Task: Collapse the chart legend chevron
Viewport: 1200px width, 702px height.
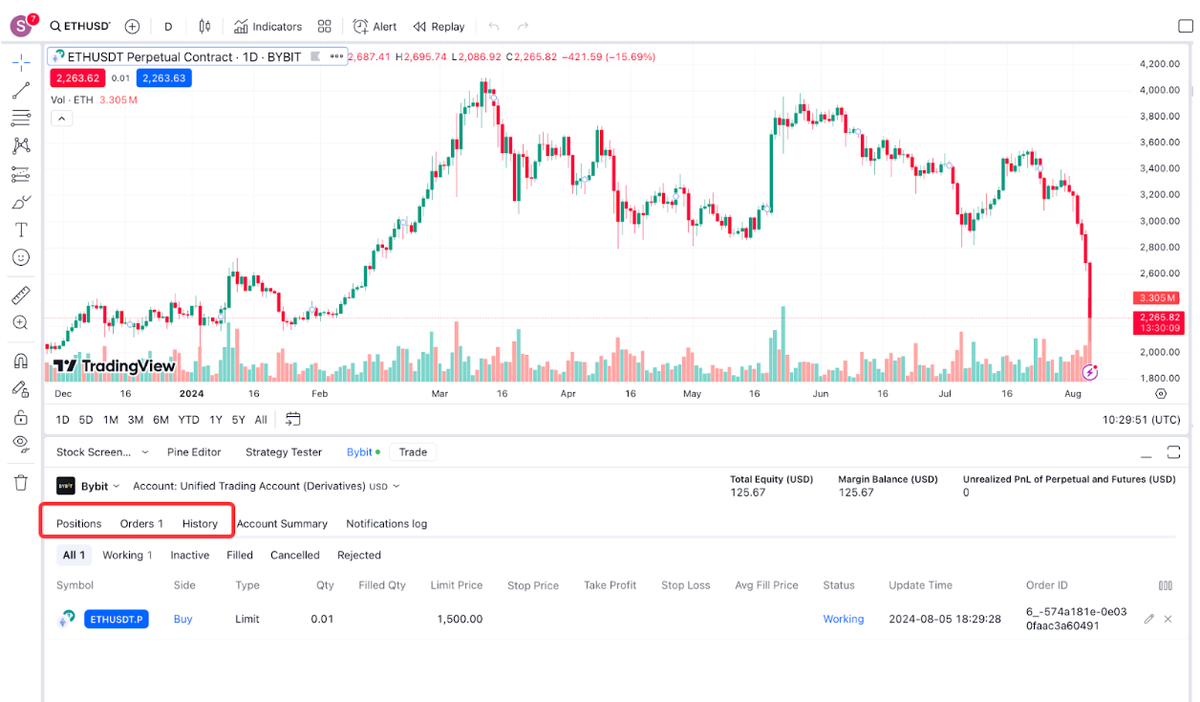Action: point(61,119)
